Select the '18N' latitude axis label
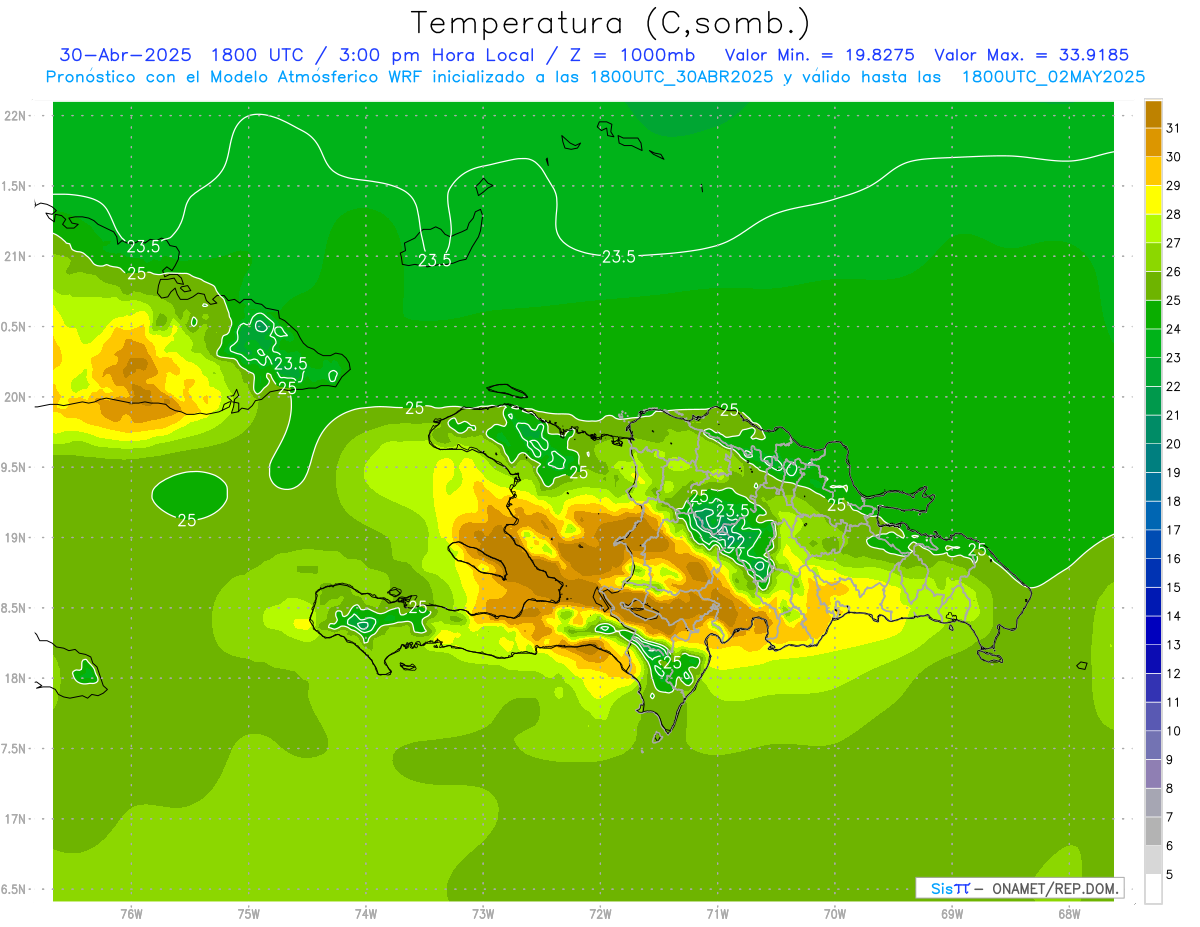This screenshot has height=927, width=1200. (x=14, y=678)
